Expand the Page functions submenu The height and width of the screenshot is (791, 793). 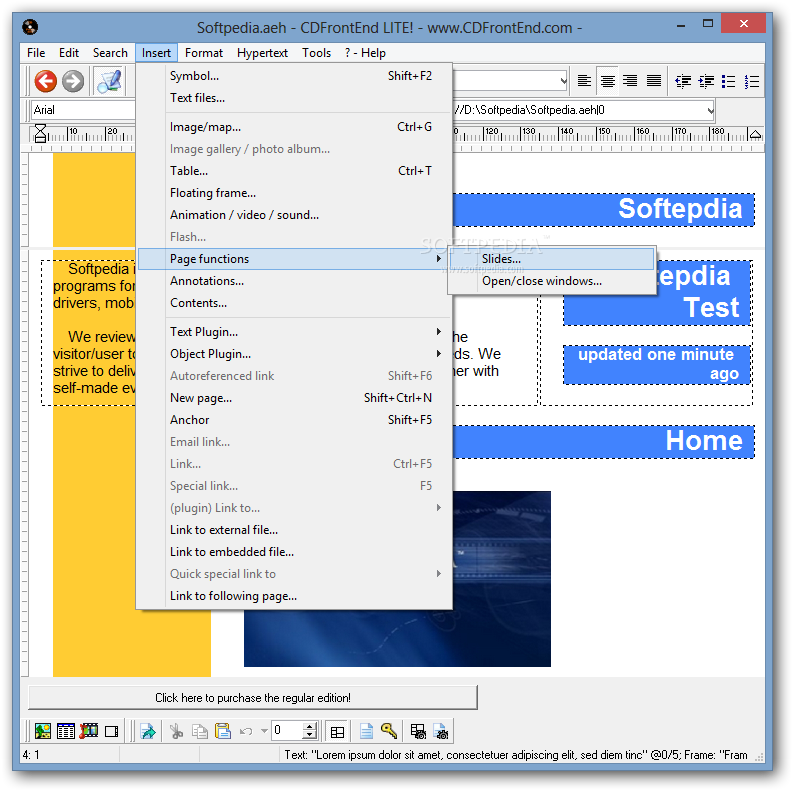[x=294, y=259]
